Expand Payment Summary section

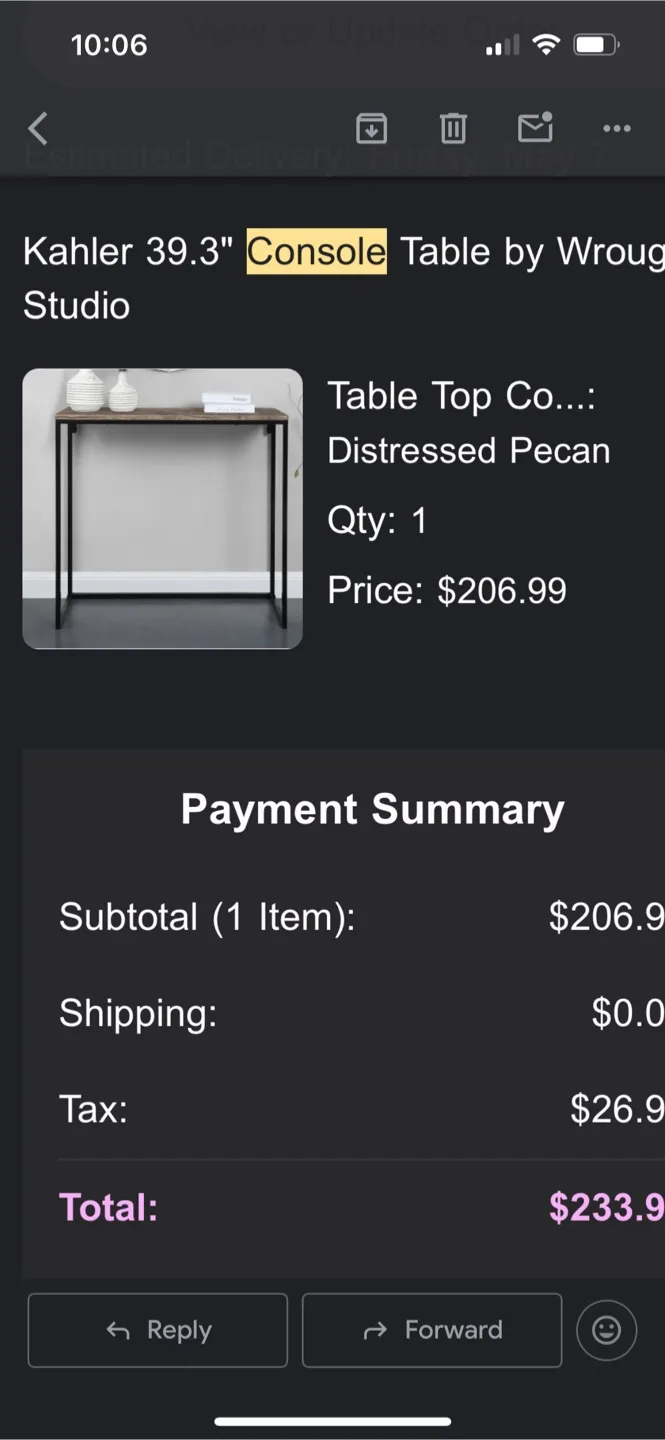point(373,808)
